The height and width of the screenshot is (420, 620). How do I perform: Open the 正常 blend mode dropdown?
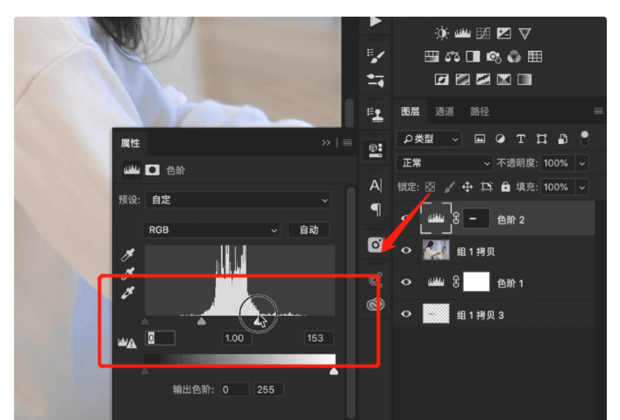(x=445, y=163)
